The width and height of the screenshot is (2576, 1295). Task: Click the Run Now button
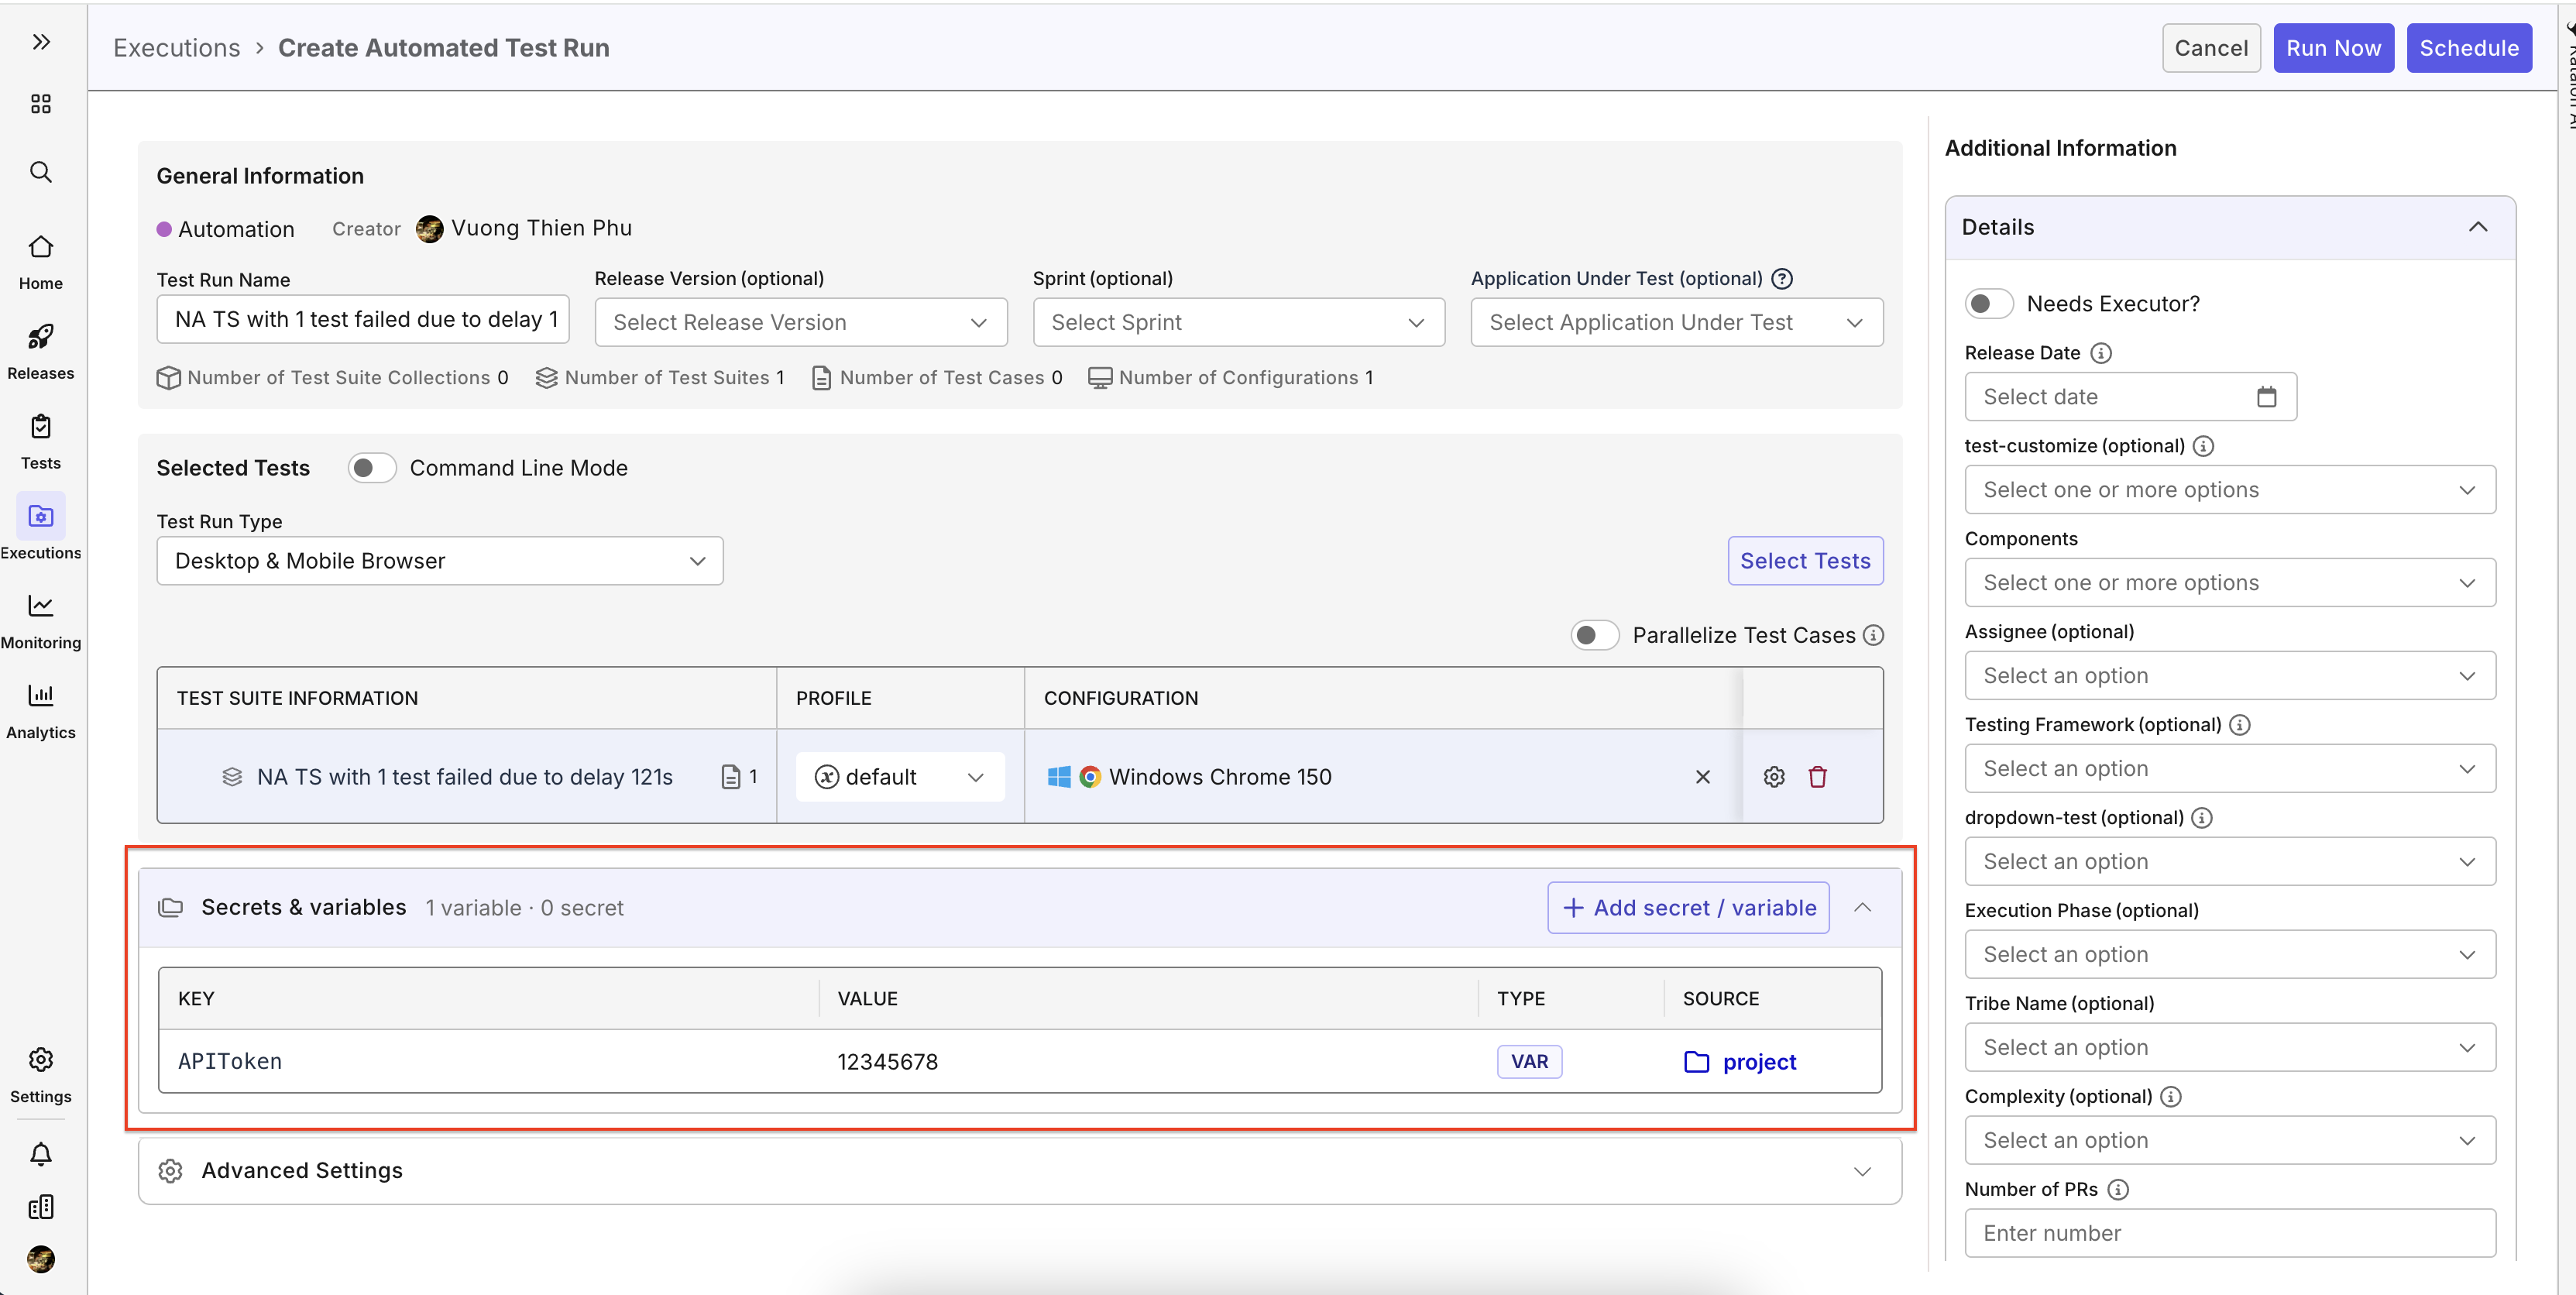click(2333, 48)
